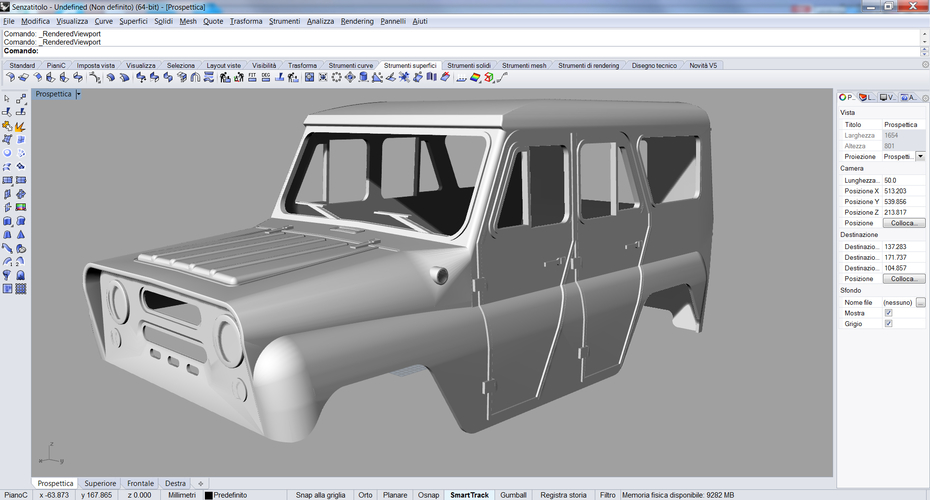
Task: Click the arc icon labeled 1 in sidebar
Action: pyautogui.click(x=7, y=262)
